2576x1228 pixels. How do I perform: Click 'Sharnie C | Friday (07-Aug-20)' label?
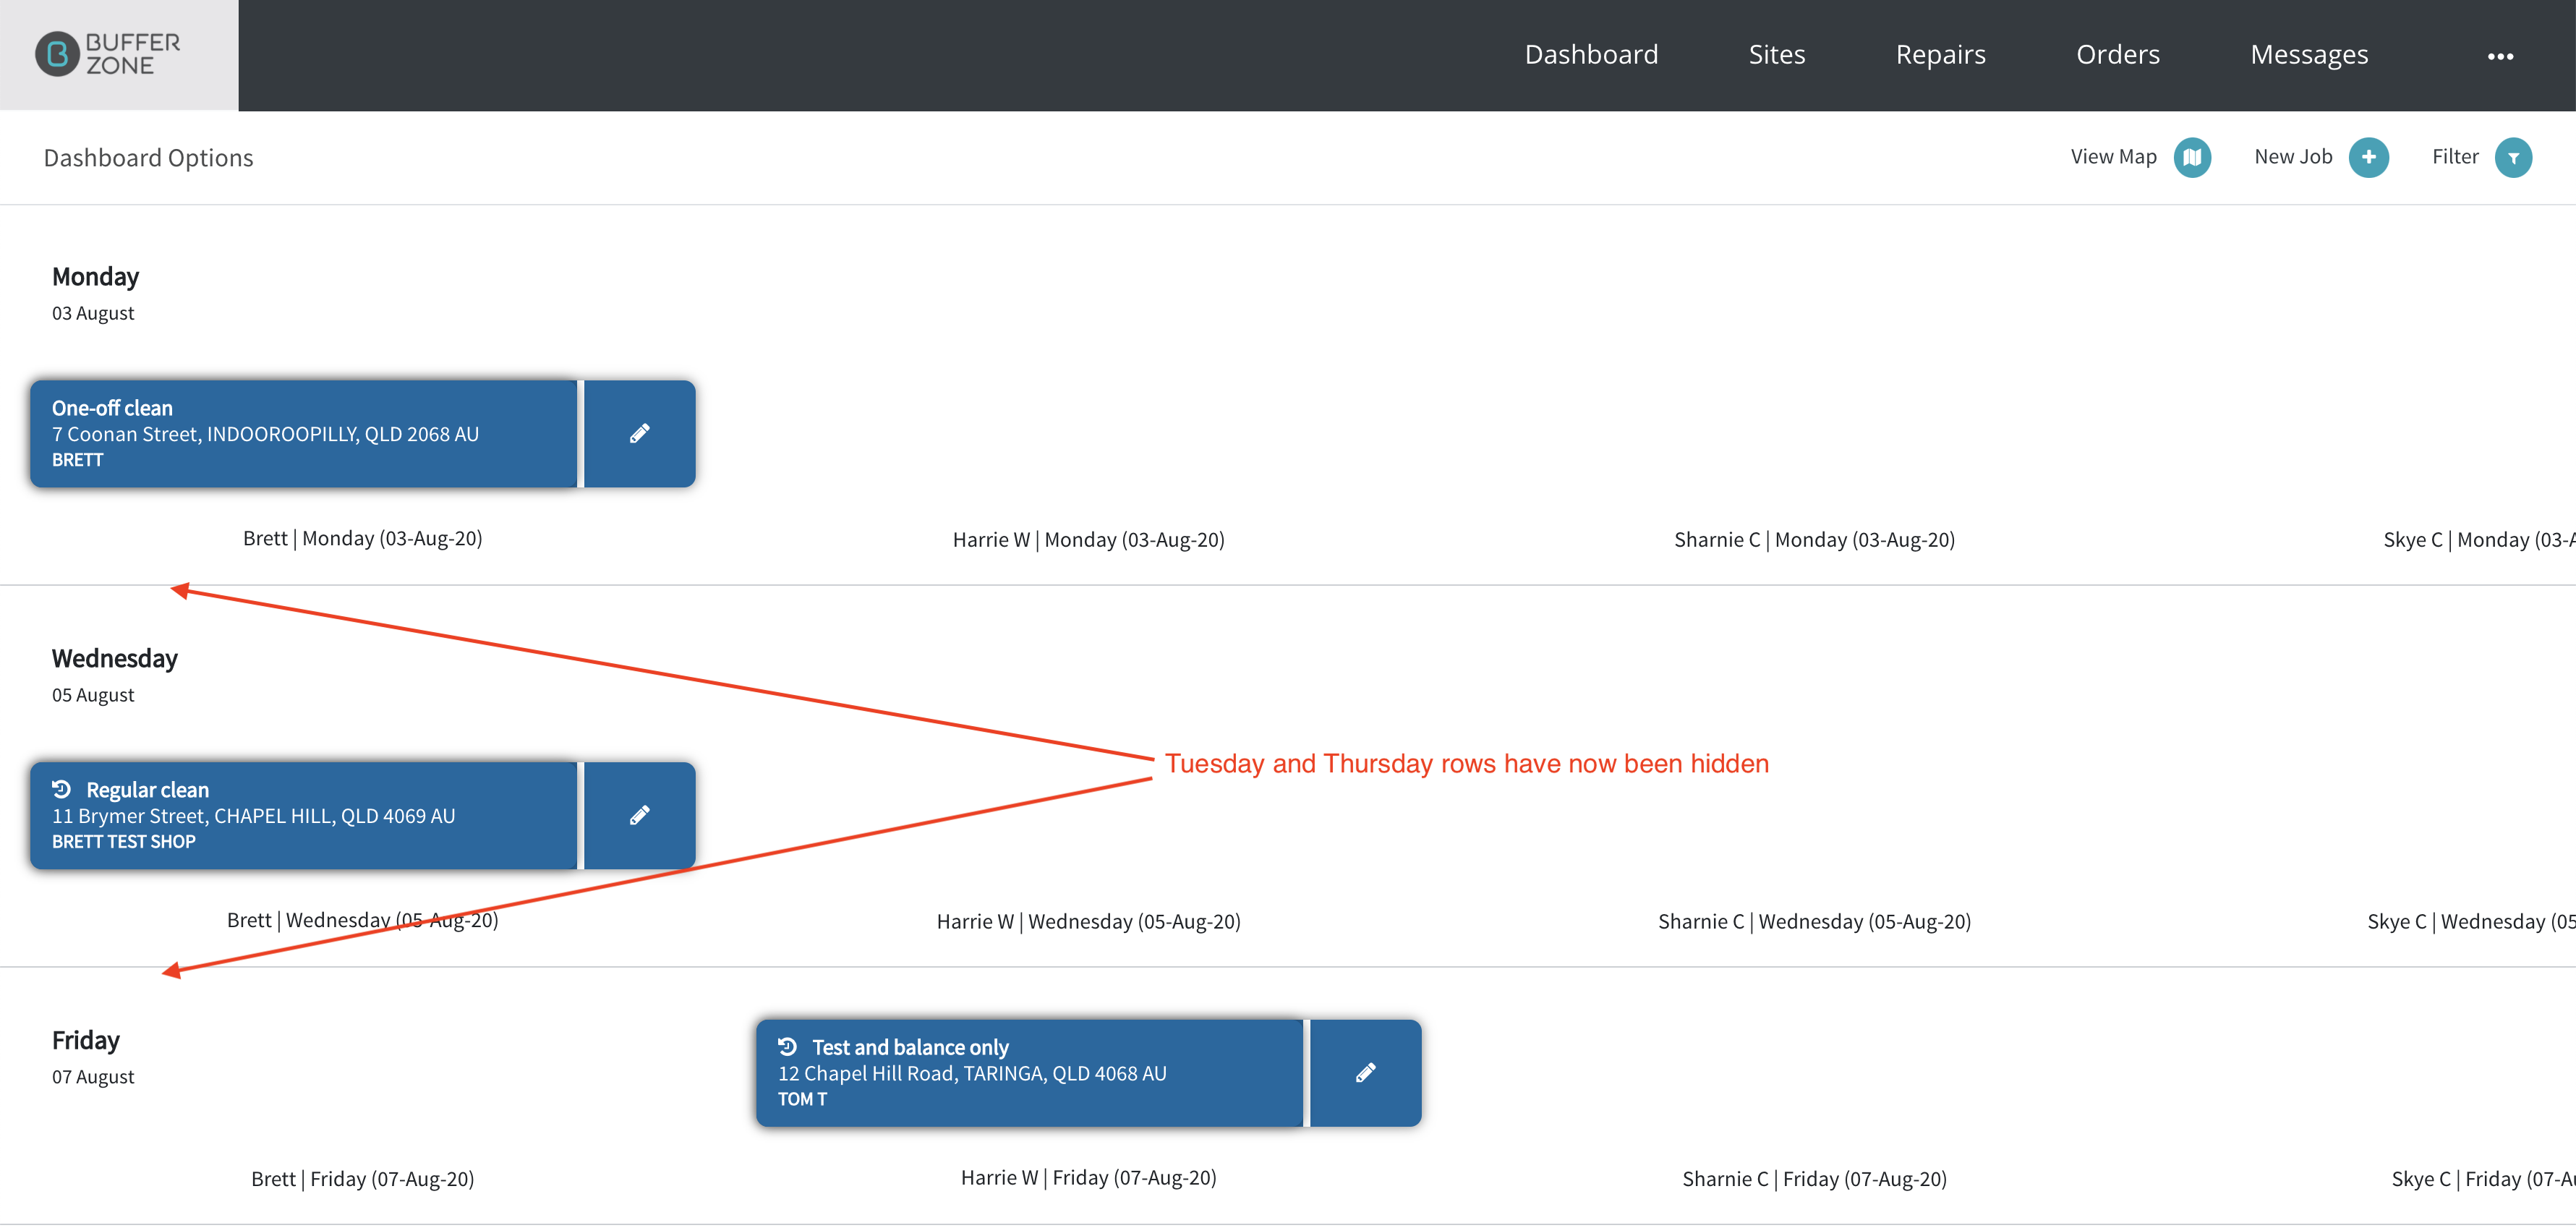point(1814,1180)
